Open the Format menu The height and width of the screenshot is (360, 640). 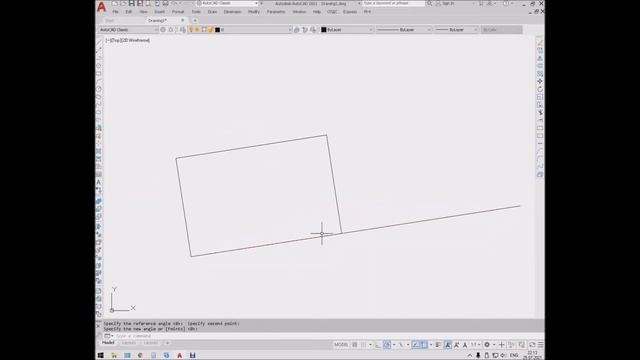178,12
